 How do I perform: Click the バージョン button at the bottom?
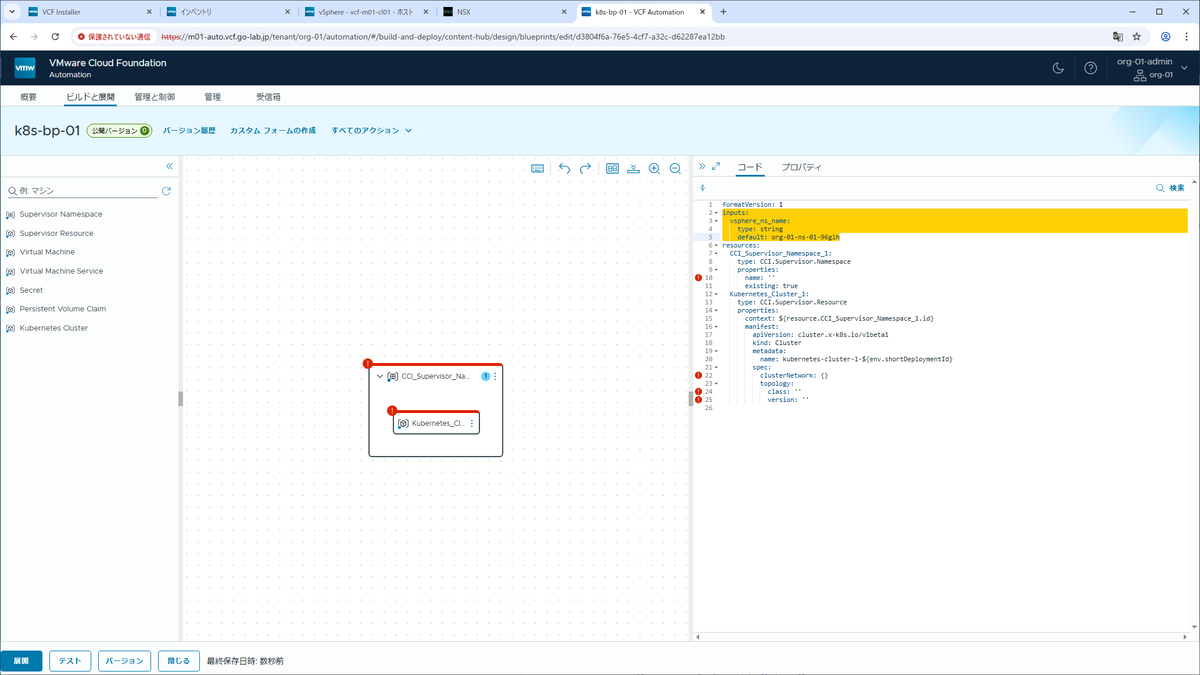click(x=125, y=661)
